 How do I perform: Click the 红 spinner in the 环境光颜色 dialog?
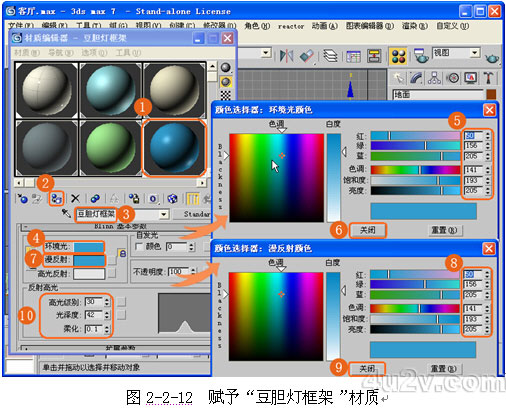[488, 136]
